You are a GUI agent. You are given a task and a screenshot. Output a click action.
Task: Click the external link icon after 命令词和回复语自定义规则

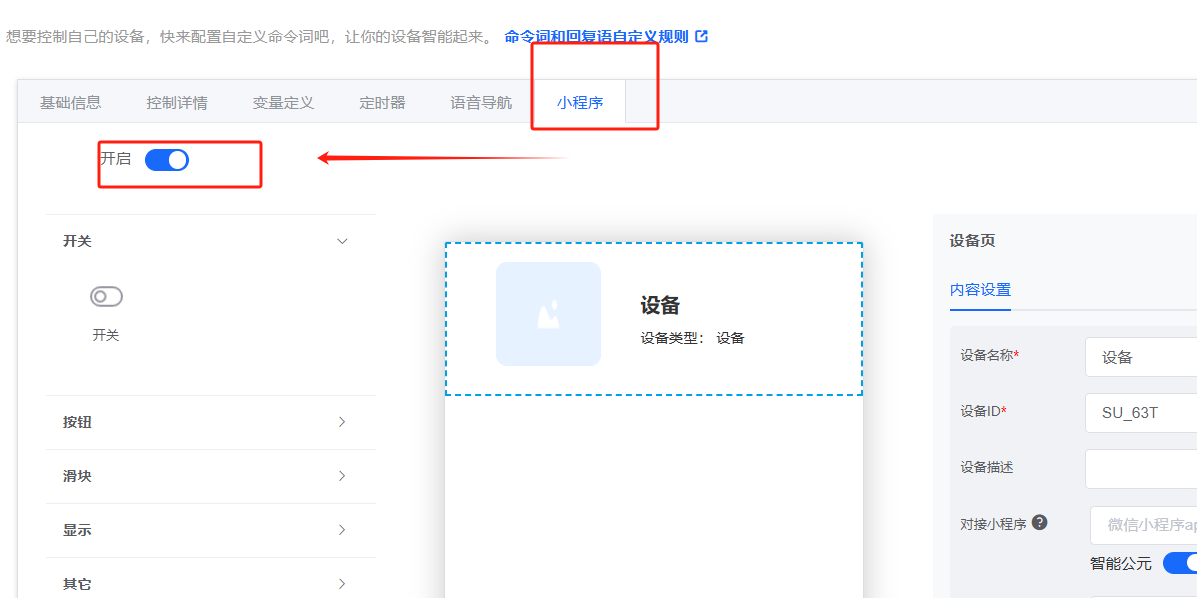pyautogui.click(x=700, y=35)
